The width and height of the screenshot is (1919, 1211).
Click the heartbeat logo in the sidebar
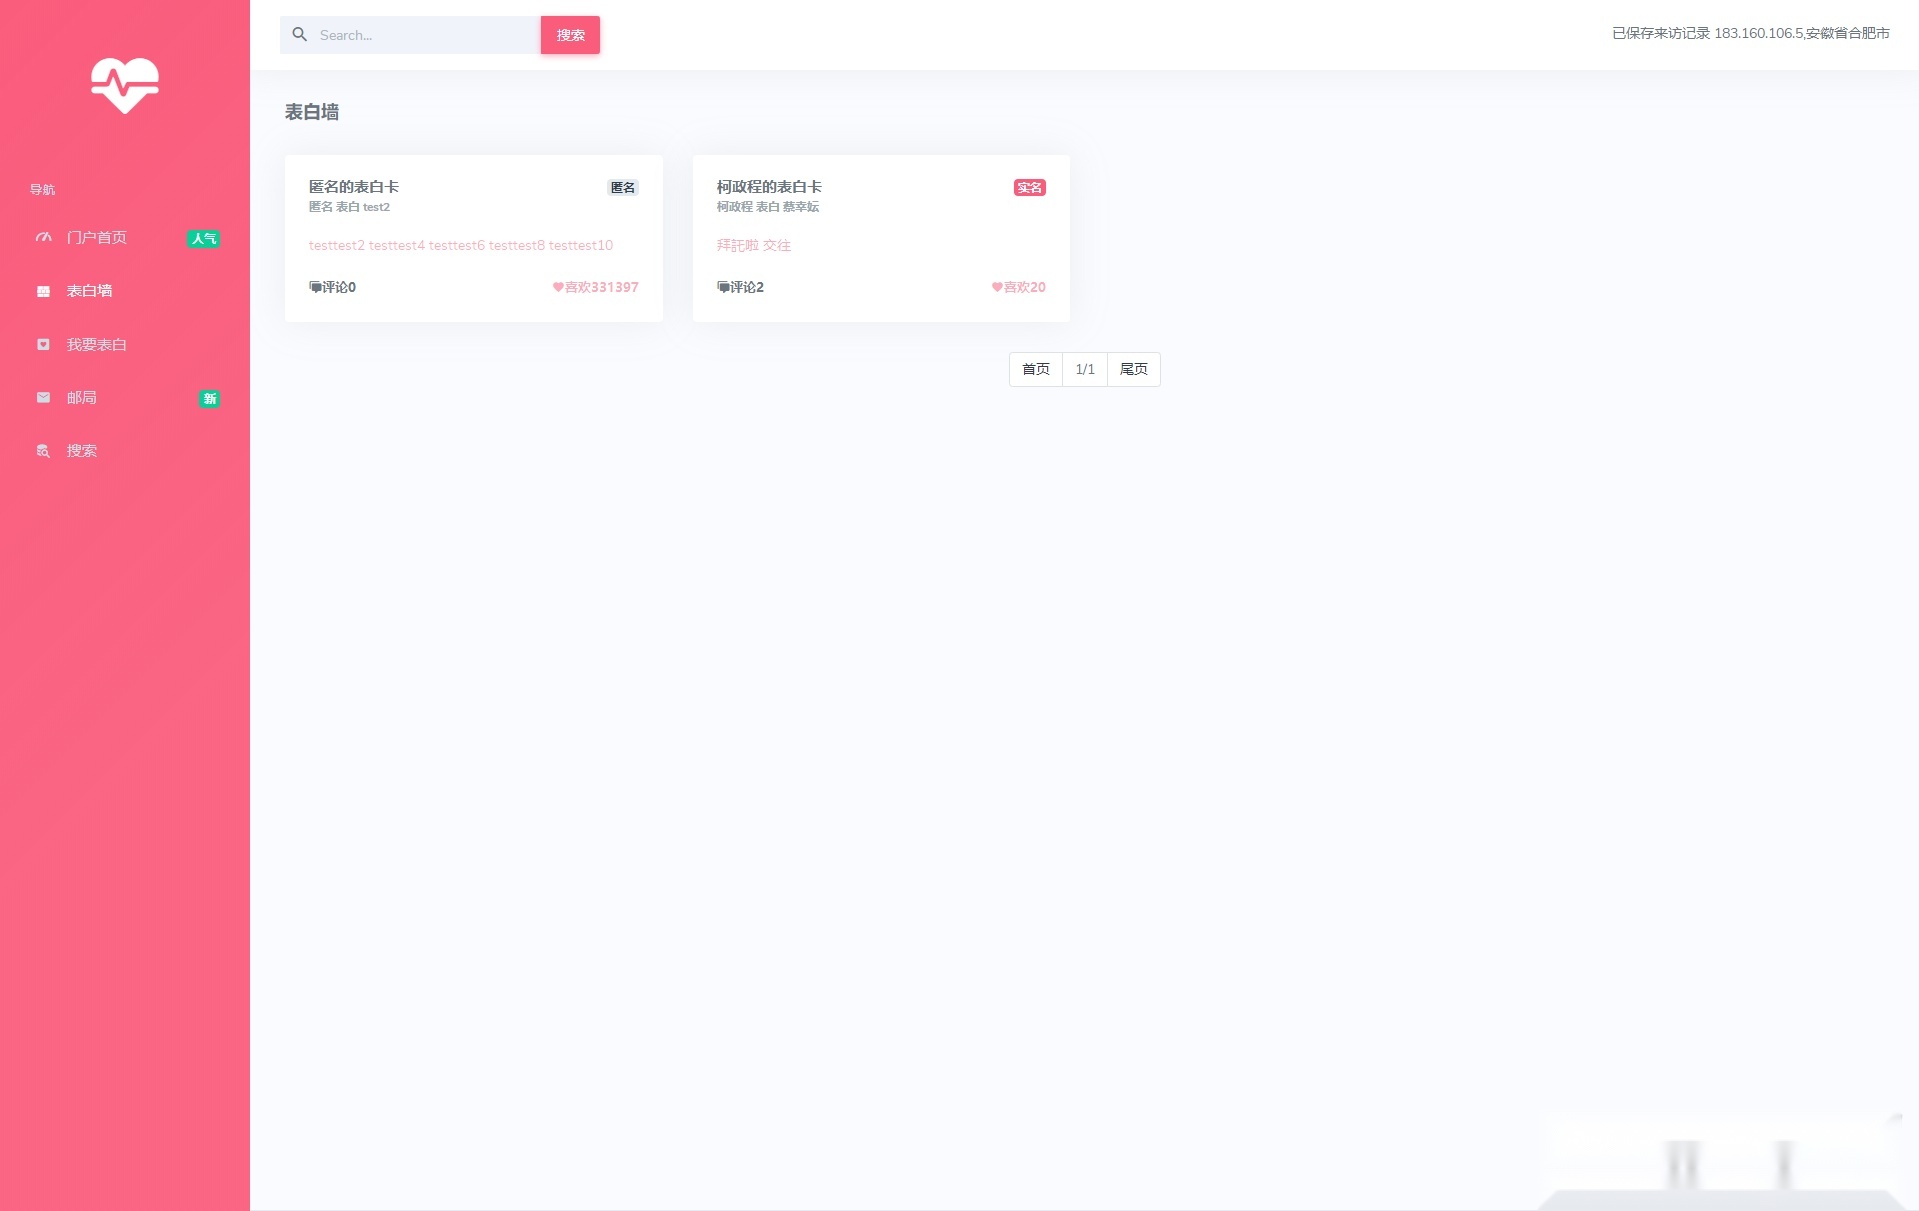tap(125, 86)
